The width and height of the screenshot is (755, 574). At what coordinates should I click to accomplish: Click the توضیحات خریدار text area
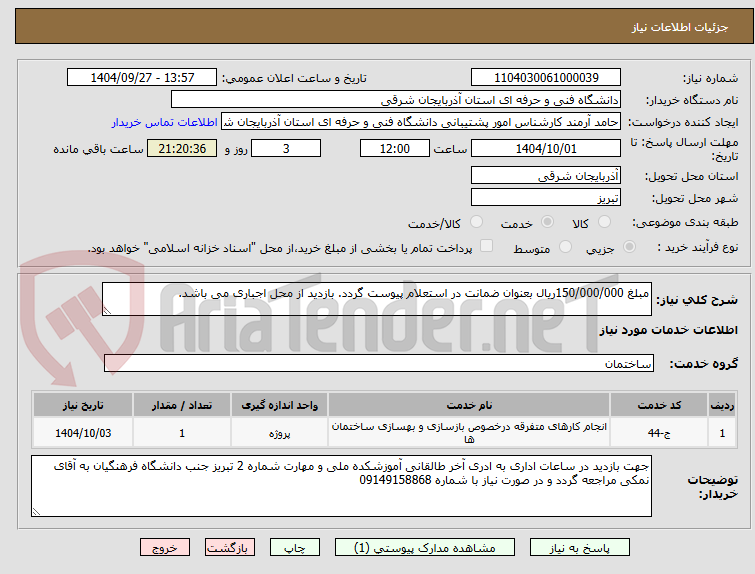[341, 486]
